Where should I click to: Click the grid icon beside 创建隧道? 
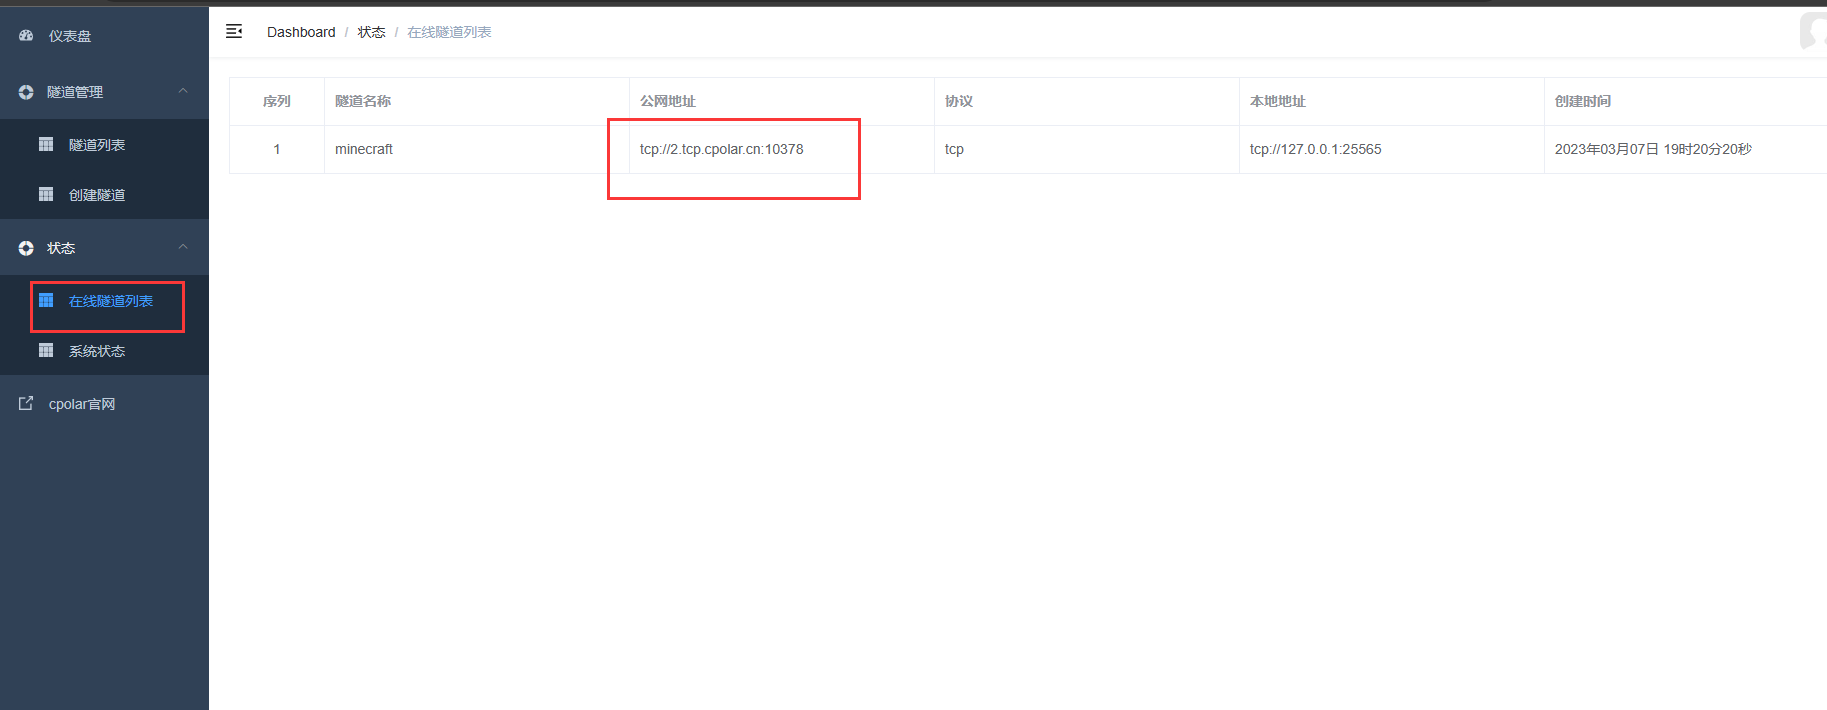click(46, 195)
